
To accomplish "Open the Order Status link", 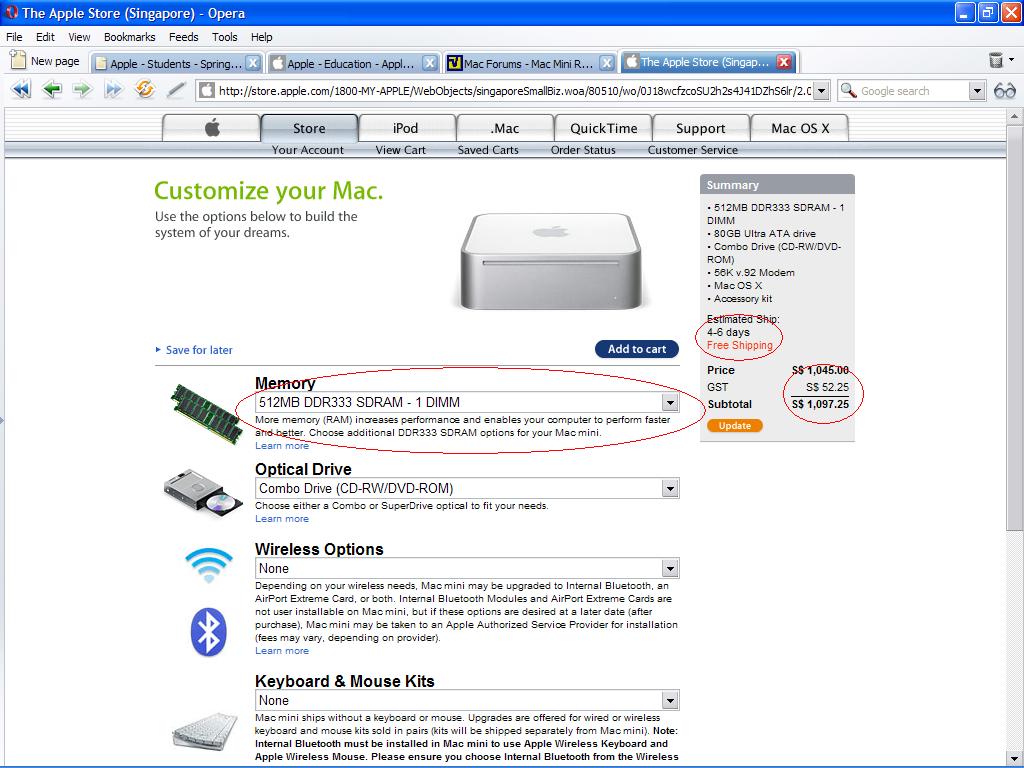I will pyautogui.click(x=583, y=150).
